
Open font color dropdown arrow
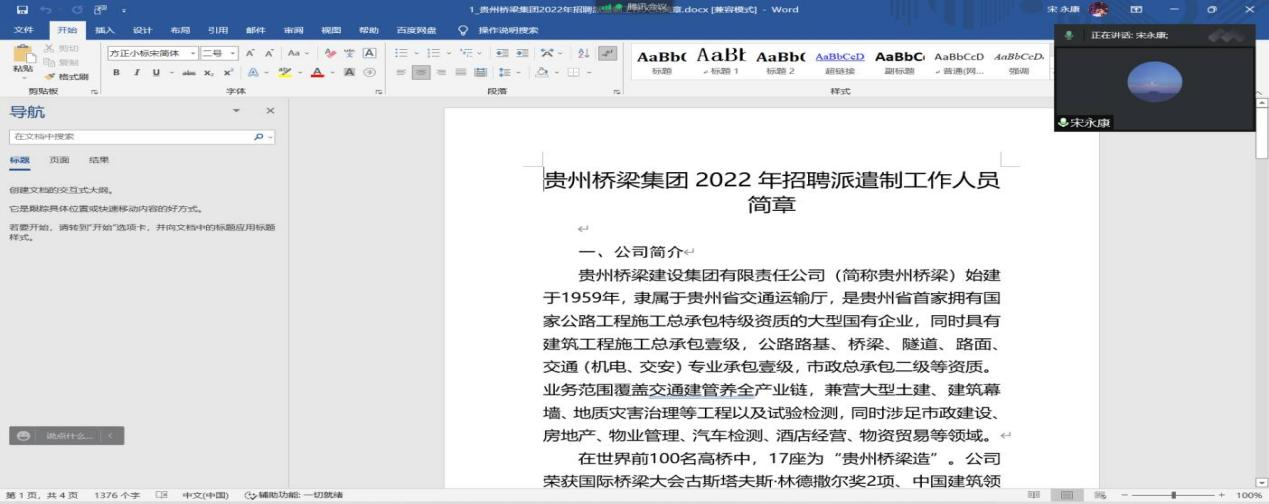pyautogui.click(x=331, y=73)
